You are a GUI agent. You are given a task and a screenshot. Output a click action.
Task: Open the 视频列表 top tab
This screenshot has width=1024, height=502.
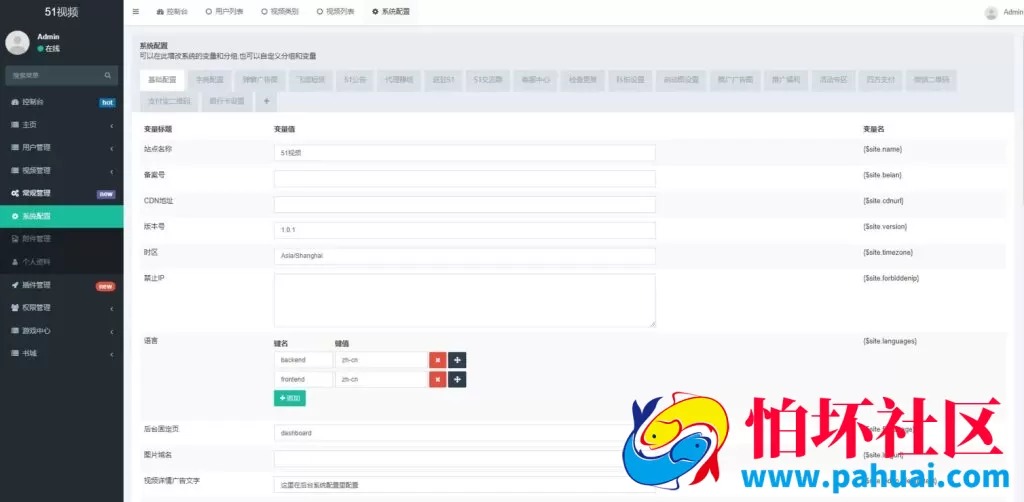point(335,12)
